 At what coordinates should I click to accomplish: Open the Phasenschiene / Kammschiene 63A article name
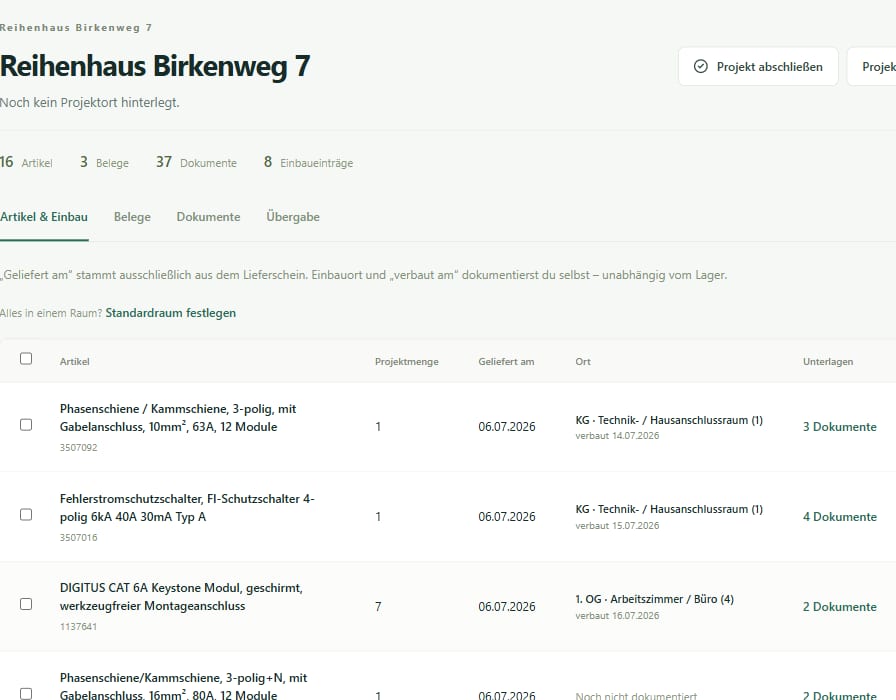[x=178, y=418]
